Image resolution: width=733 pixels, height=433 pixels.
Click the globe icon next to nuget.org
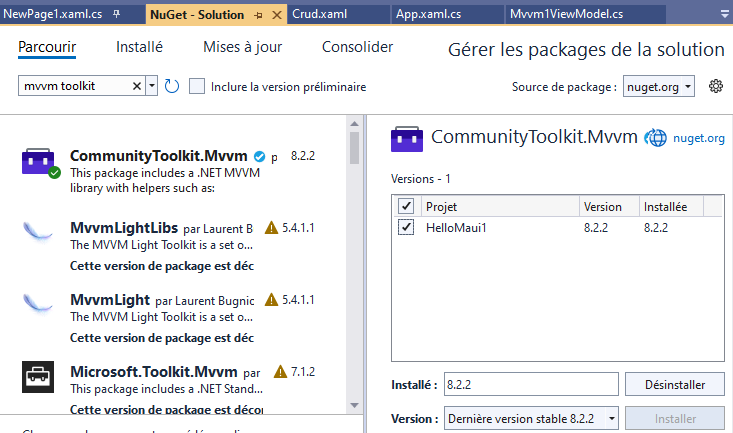pyautogui.click(x=656, y=138)
